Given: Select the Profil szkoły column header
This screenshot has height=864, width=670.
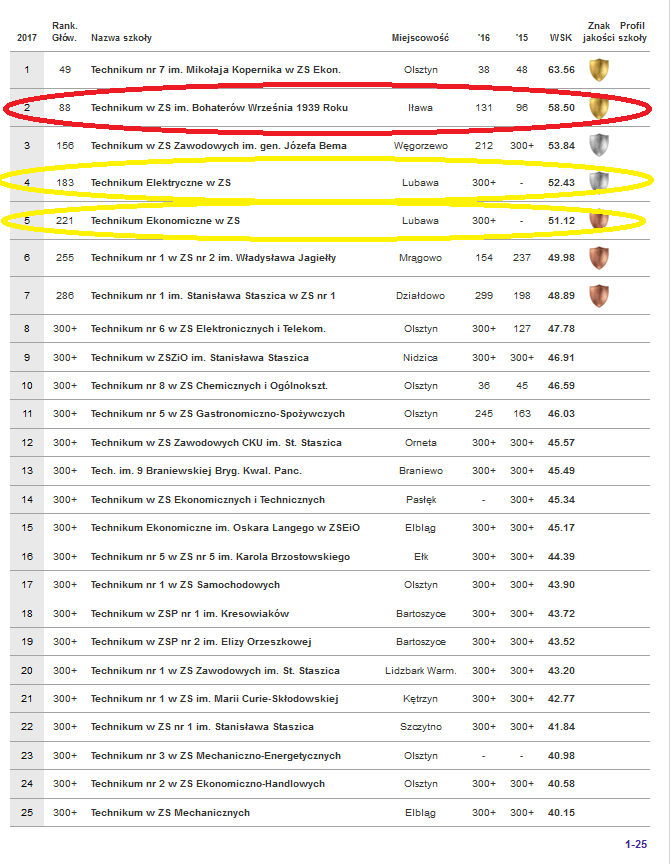Looking at the screenshot, I should [633, 31].
